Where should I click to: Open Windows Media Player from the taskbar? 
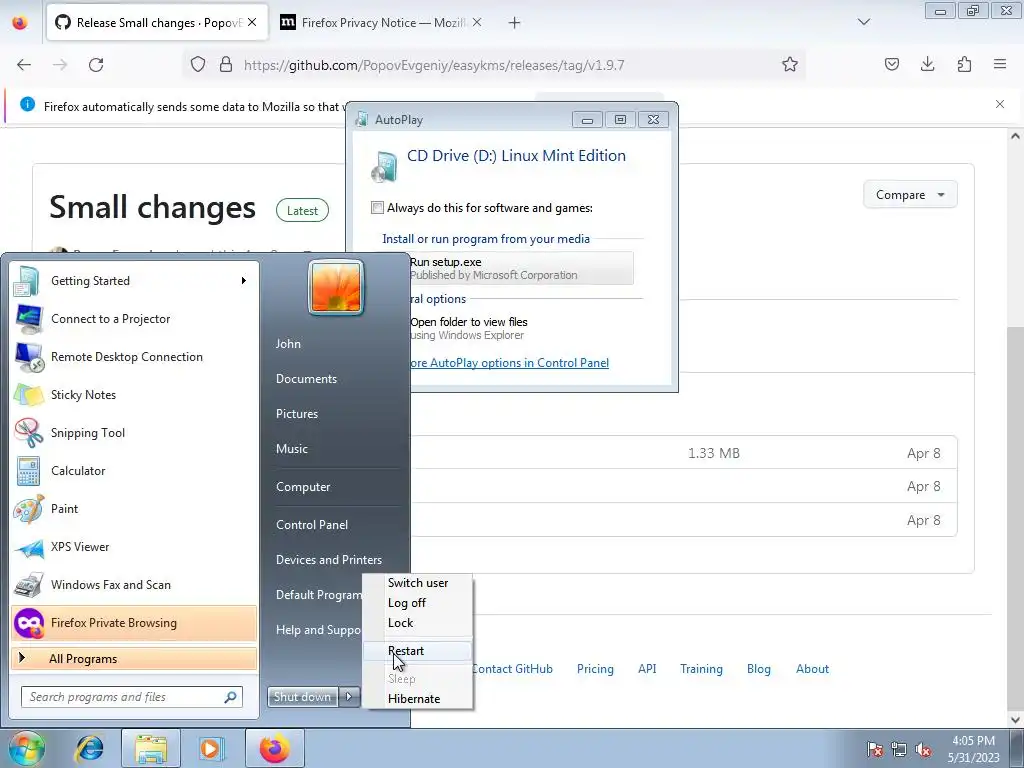(x=212, y=748)
